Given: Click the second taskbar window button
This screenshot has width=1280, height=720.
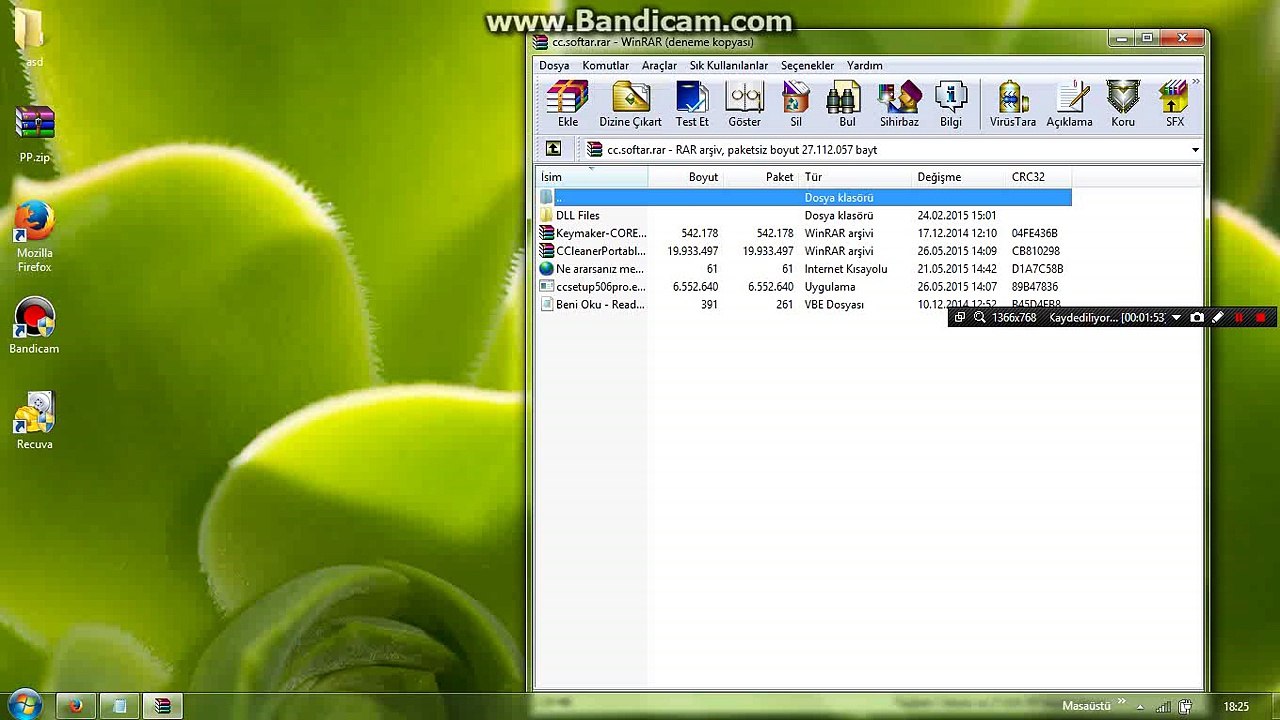Looking at the screenshot, I should [119, 706].
